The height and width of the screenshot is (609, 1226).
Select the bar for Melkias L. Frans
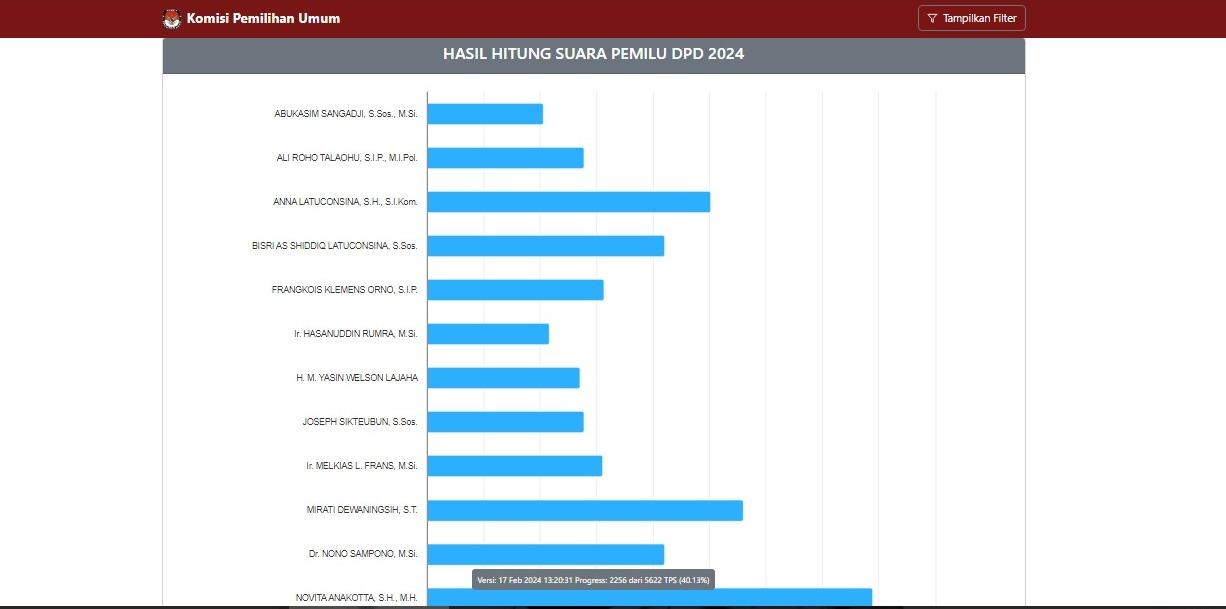click(514, 466)
